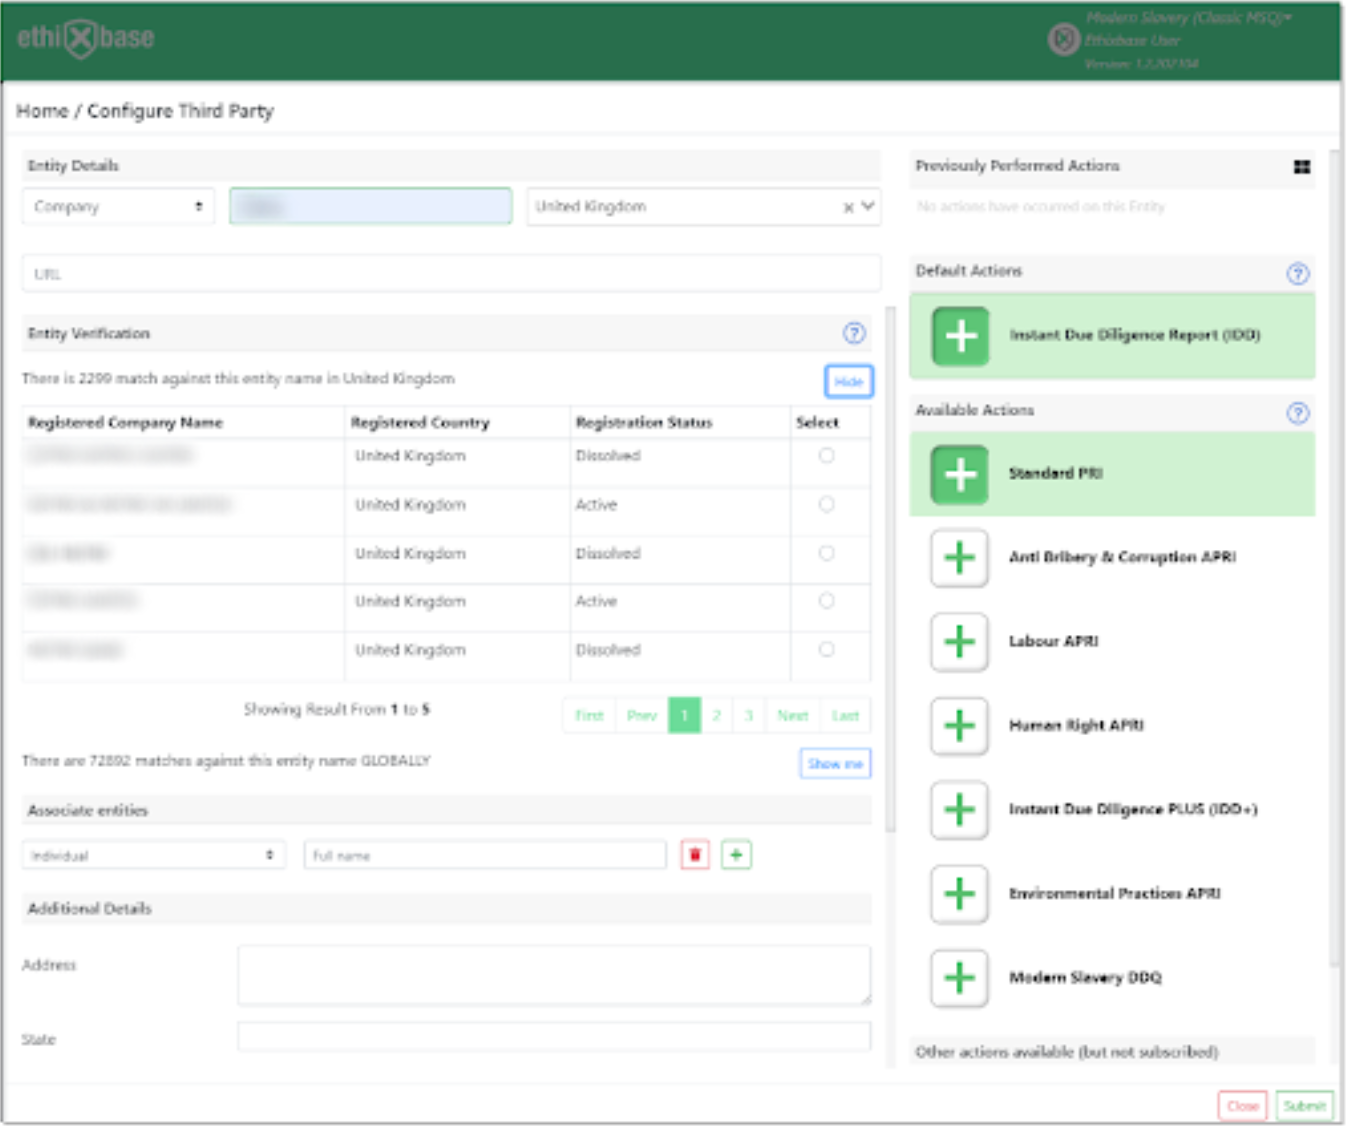Viewport: 1348px width, 1126px height.
Task: Add the Labour APRI action
Action: (x=959, y=642)
